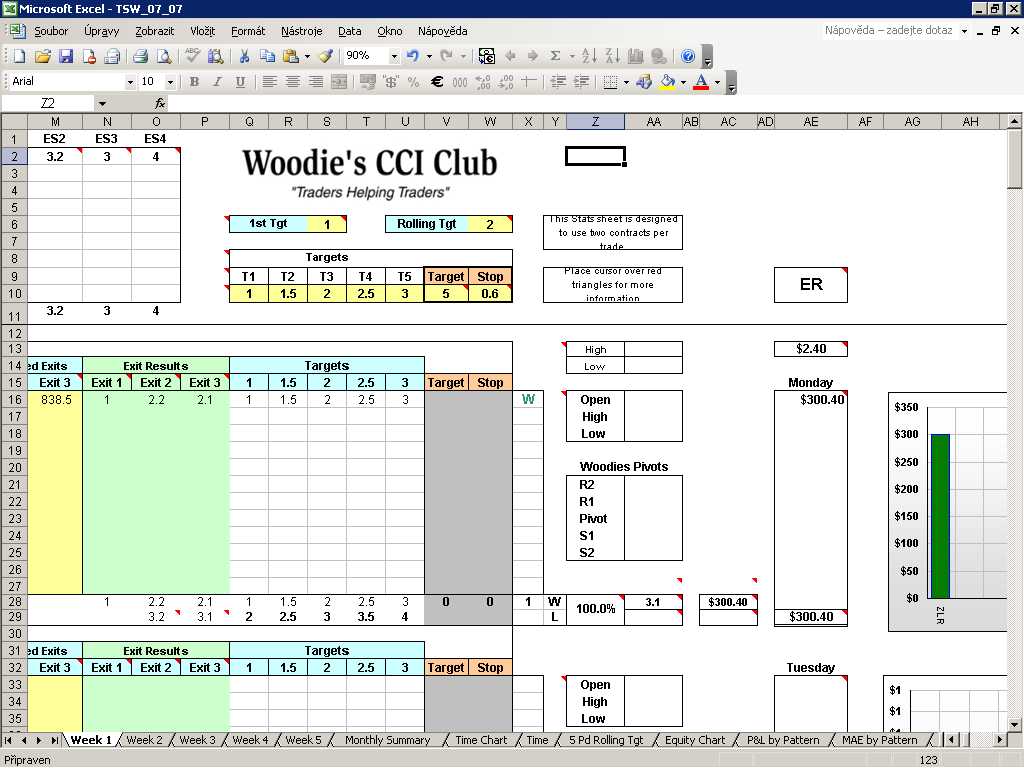Open the font color dropdown arrow
This screenshot has height=768, width=1024.
(x=717, y=82)
